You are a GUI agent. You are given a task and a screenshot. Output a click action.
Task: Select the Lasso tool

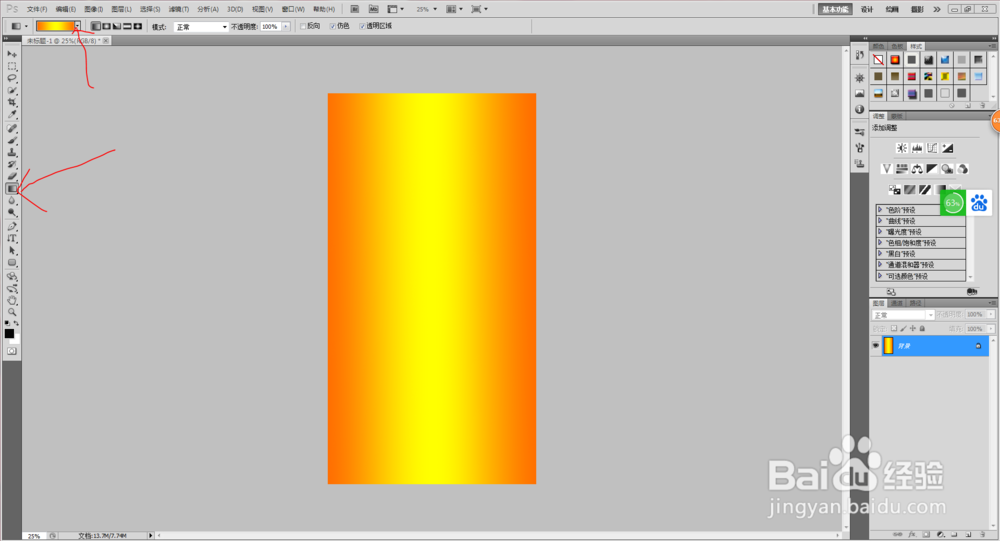[x=11, y=78]
